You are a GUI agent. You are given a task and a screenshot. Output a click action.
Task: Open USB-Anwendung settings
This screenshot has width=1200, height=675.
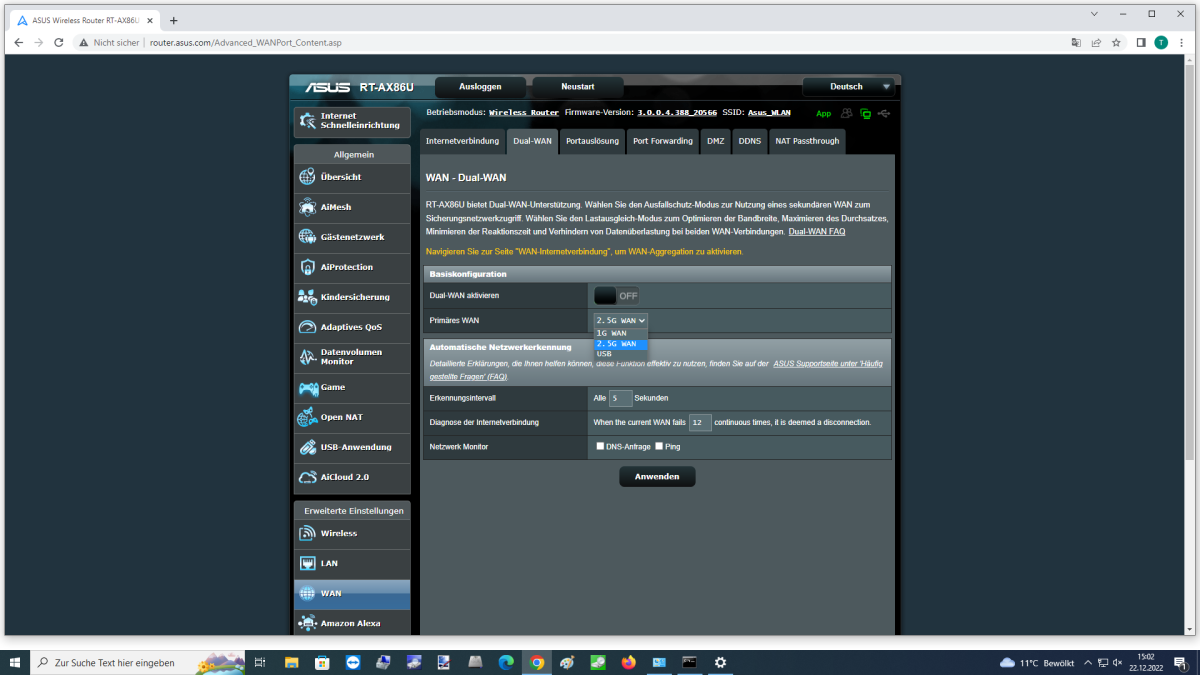coord(352,447)
